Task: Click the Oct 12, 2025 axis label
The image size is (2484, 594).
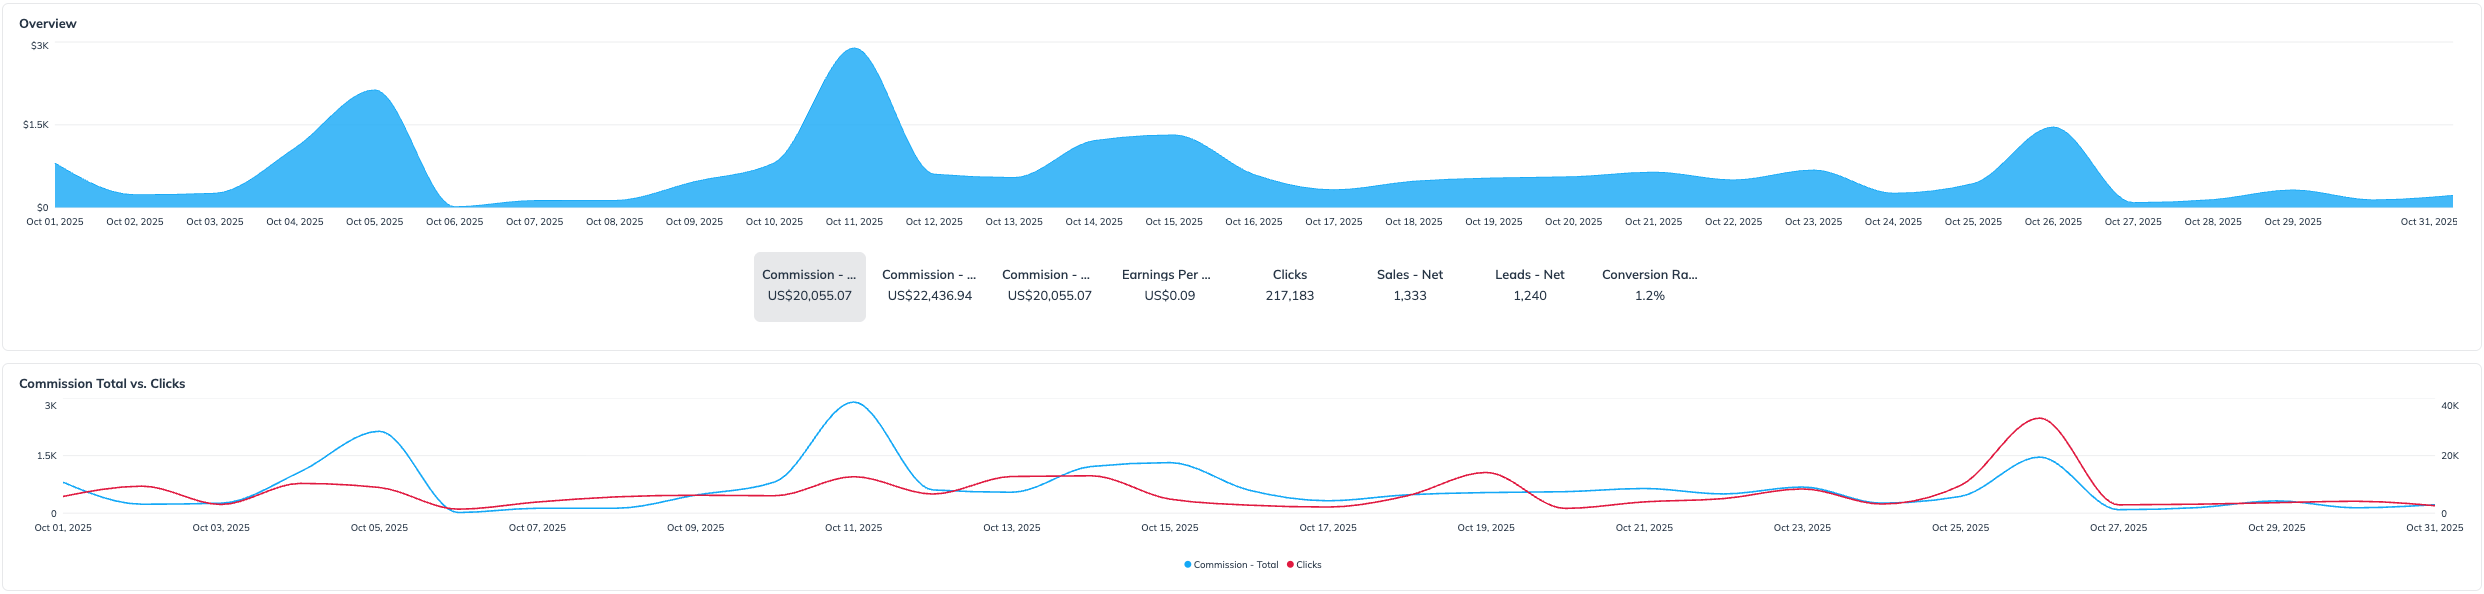Action: click(934, 222)
